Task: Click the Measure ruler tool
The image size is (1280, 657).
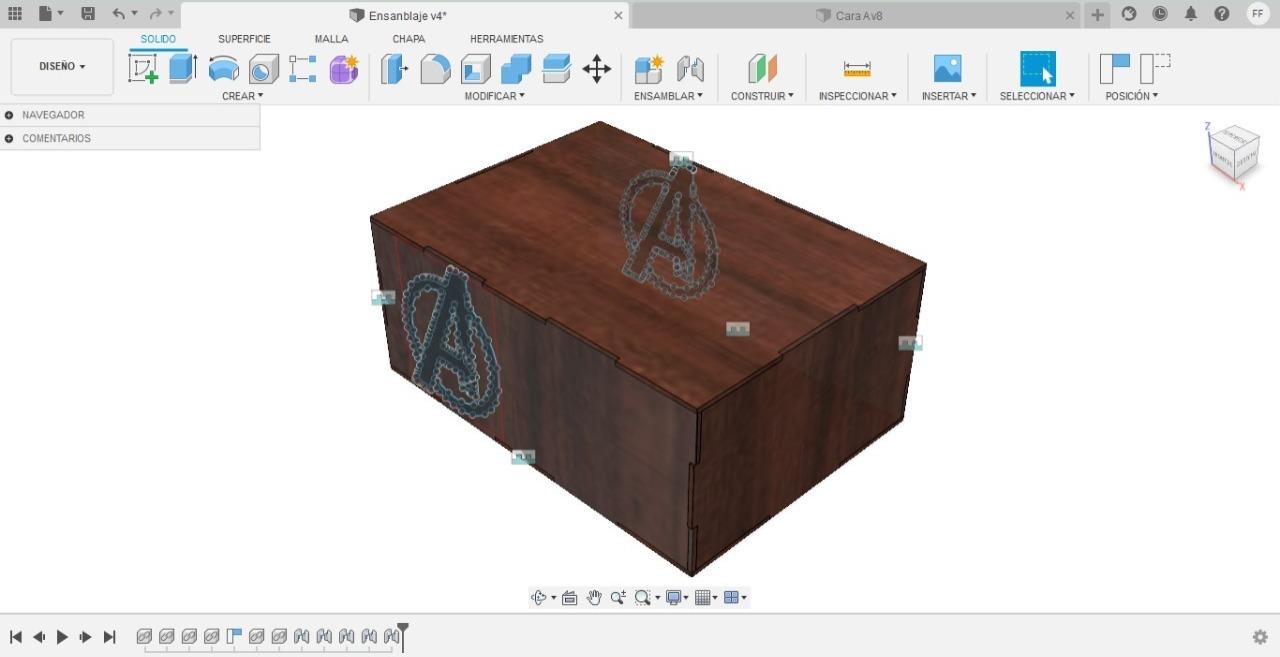Action: point(857,68)
